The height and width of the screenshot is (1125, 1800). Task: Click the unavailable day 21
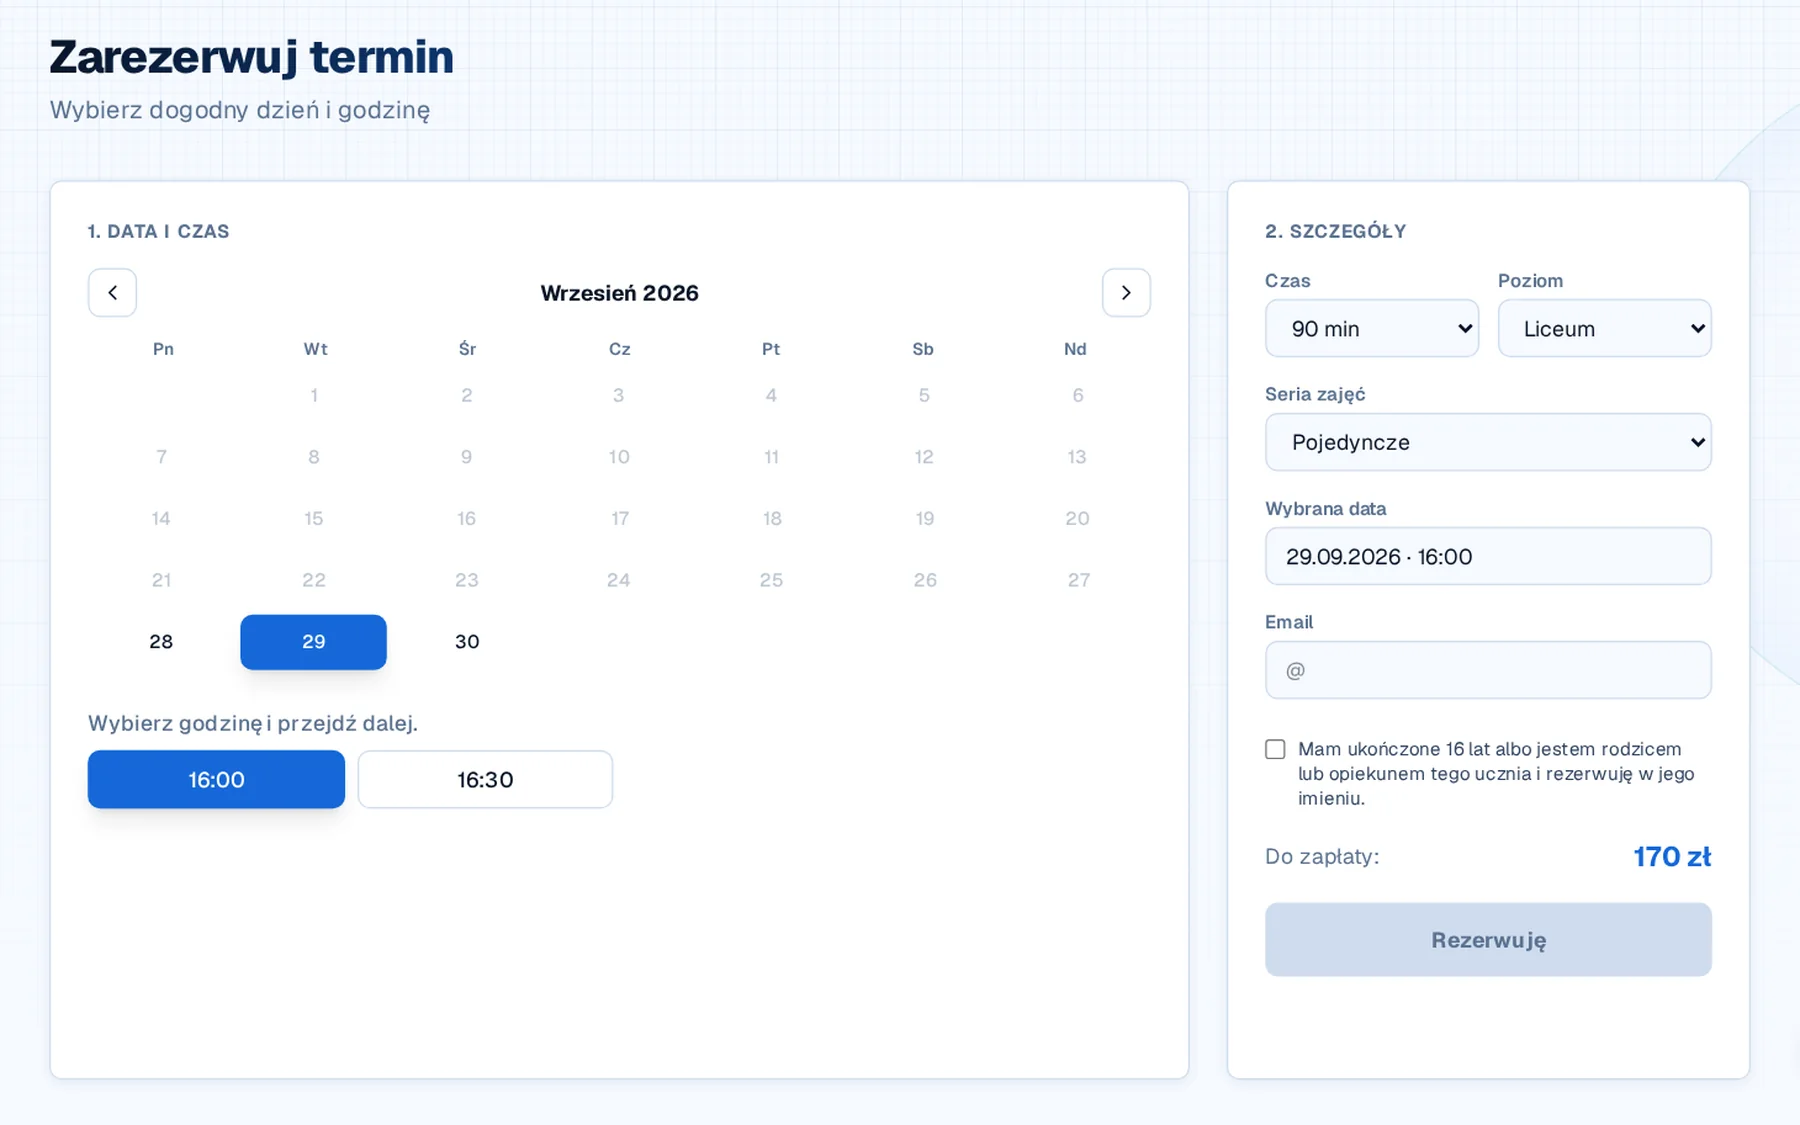tap(161, 580)
